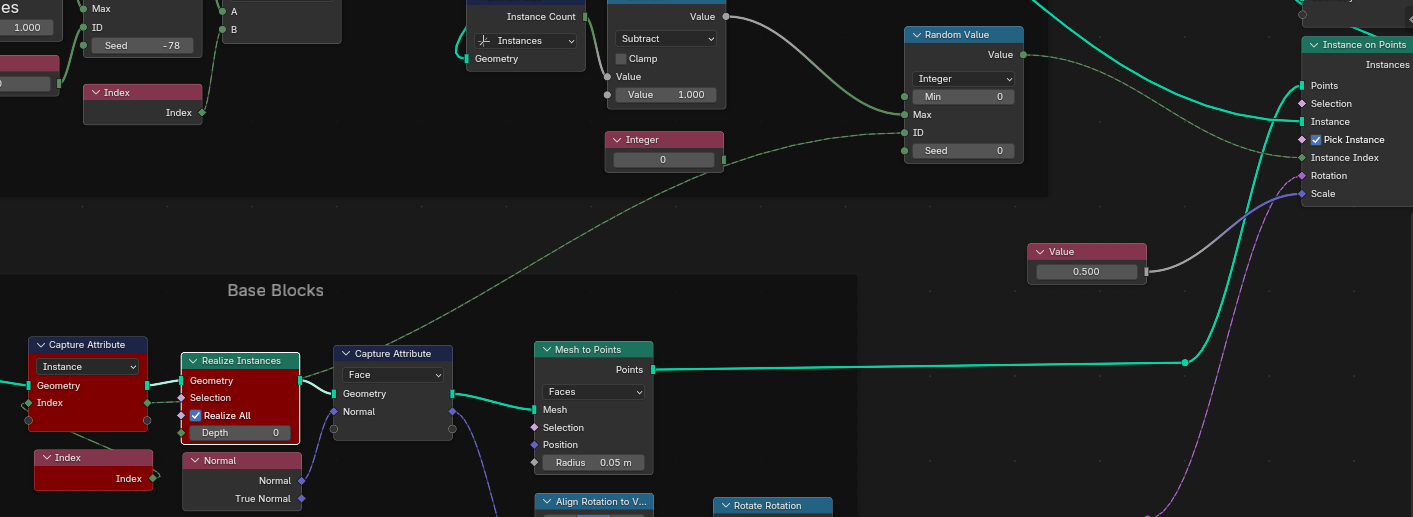Click the Value output socket of Random Value

coord(1023,55)
